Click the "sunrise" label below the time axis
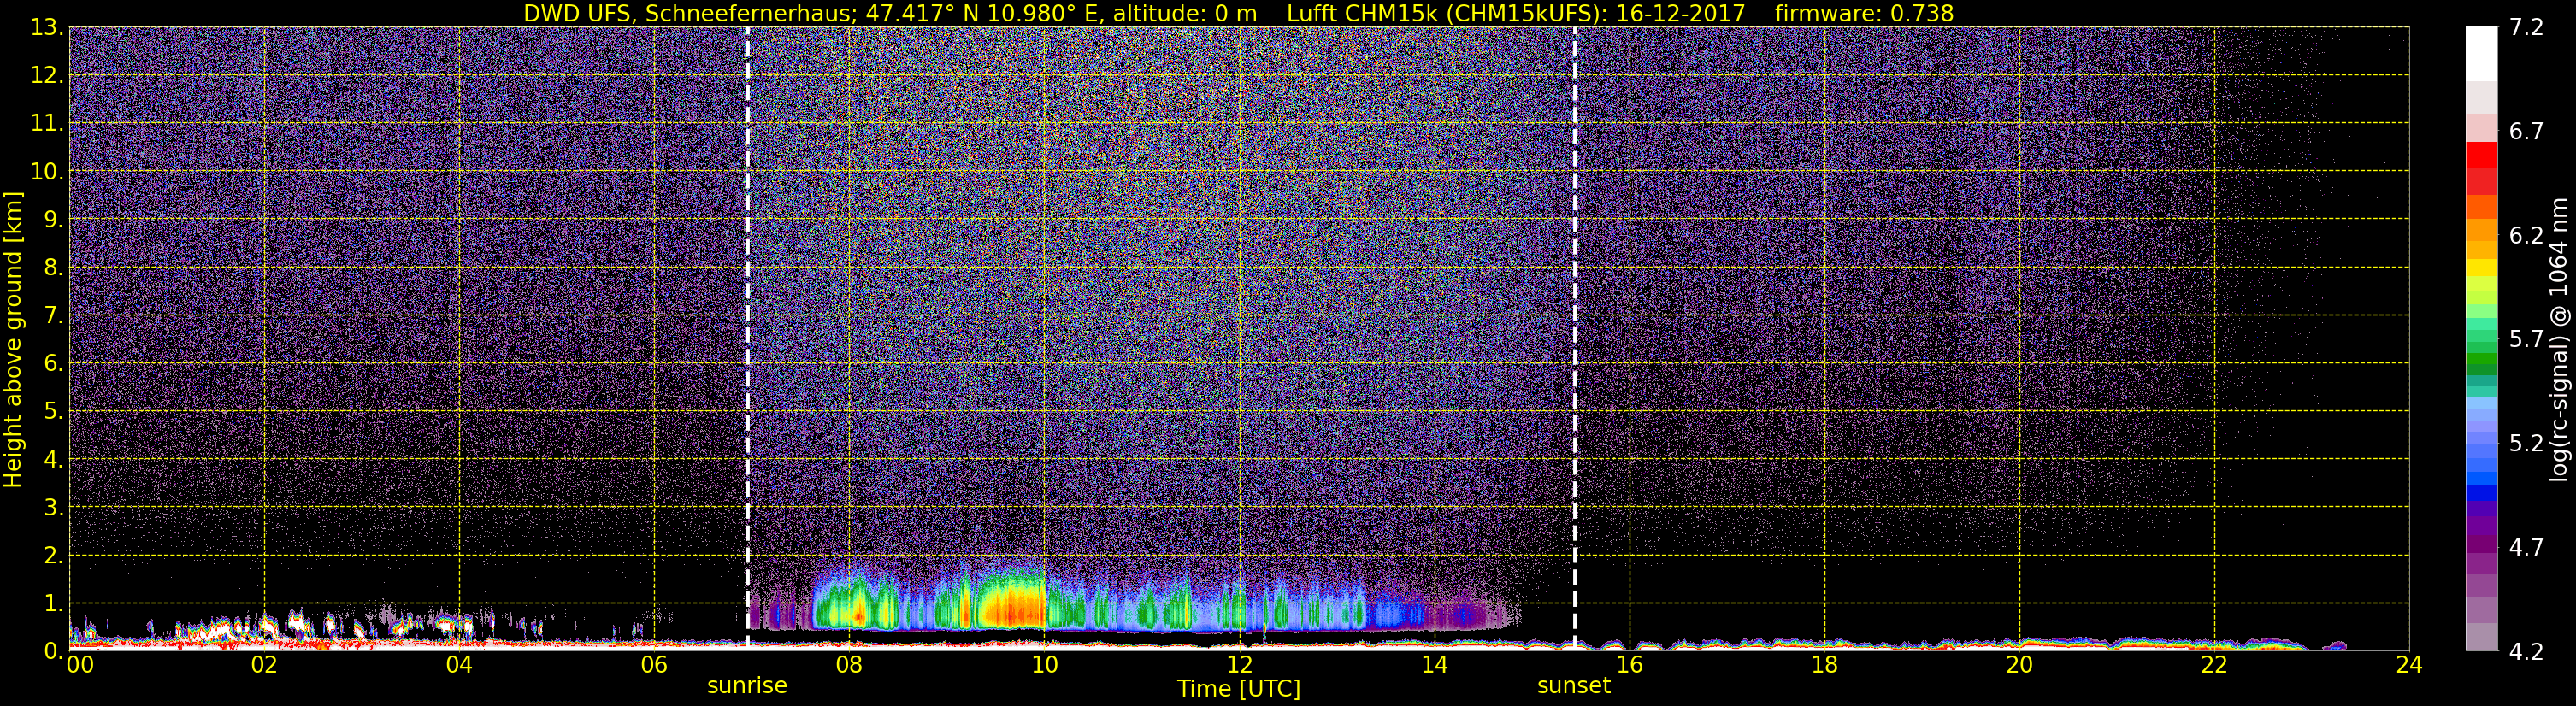2576x706 pixels. pos(747,686)
